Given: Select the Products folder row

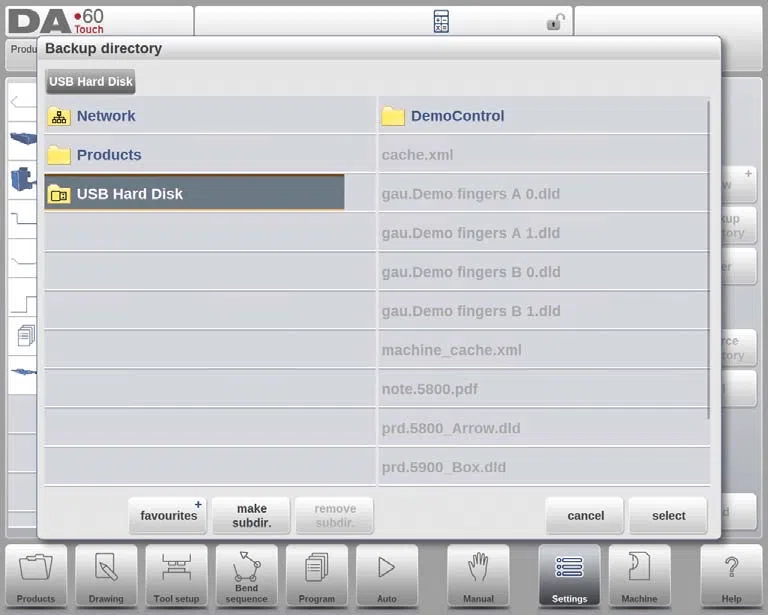Looking at the screenshot, I should tap(210, 154).
